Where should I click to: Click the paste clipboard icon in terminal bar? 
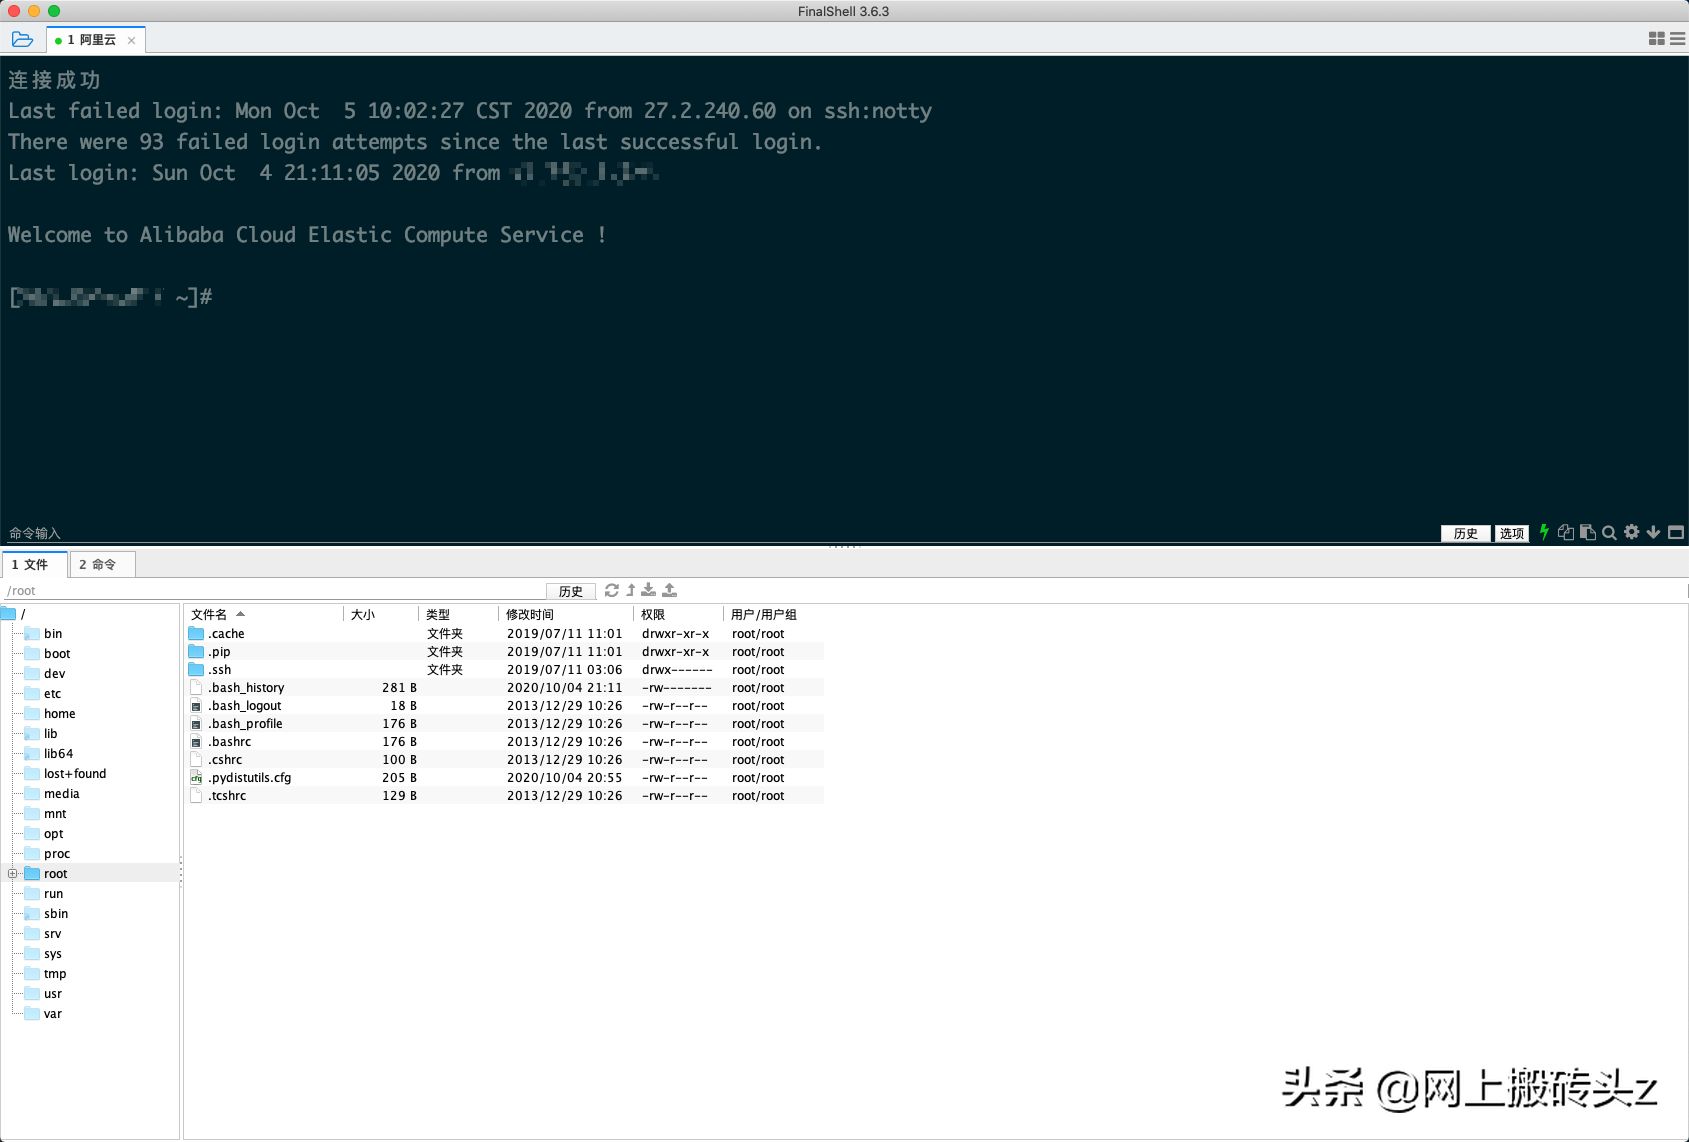click(1588, 532)
